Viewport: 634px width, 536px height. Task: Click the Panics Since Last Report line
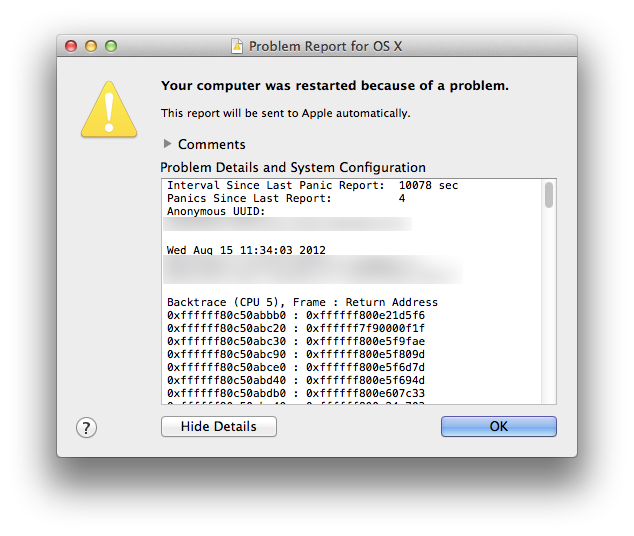coord(286,198)
